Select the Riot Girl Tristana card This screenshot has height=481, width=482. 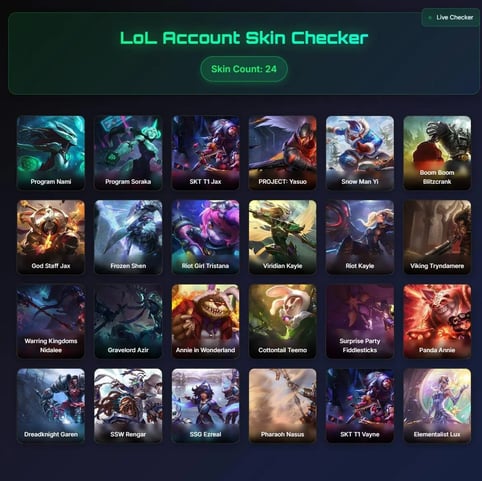tap(205, 237)
